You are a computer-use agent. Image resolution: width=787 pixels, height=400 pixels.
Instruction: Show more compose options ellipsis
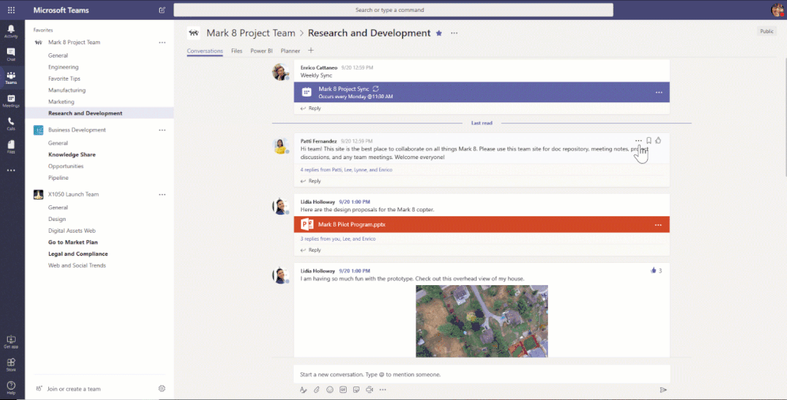click(383, 389)
